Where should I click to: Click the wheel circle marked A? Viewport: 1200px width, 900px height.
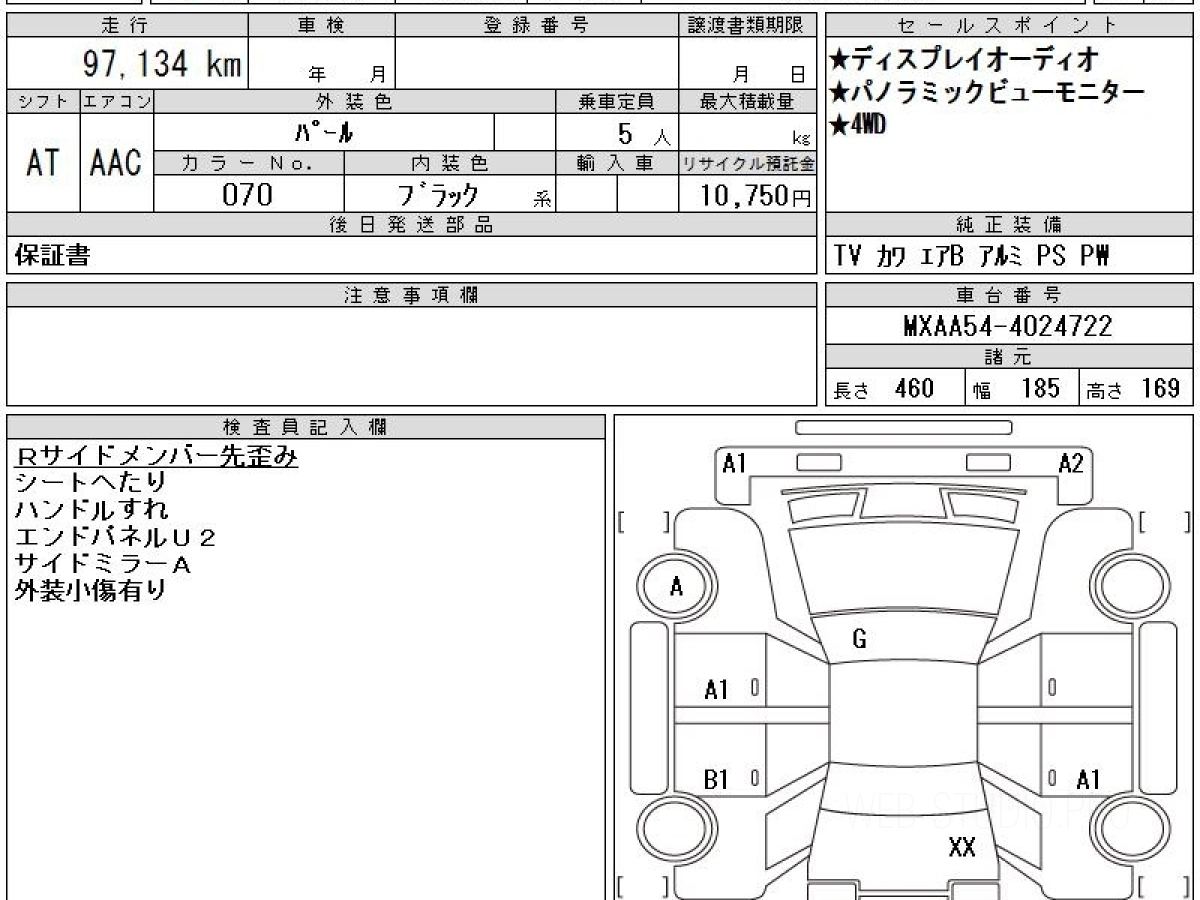[676, 588]
